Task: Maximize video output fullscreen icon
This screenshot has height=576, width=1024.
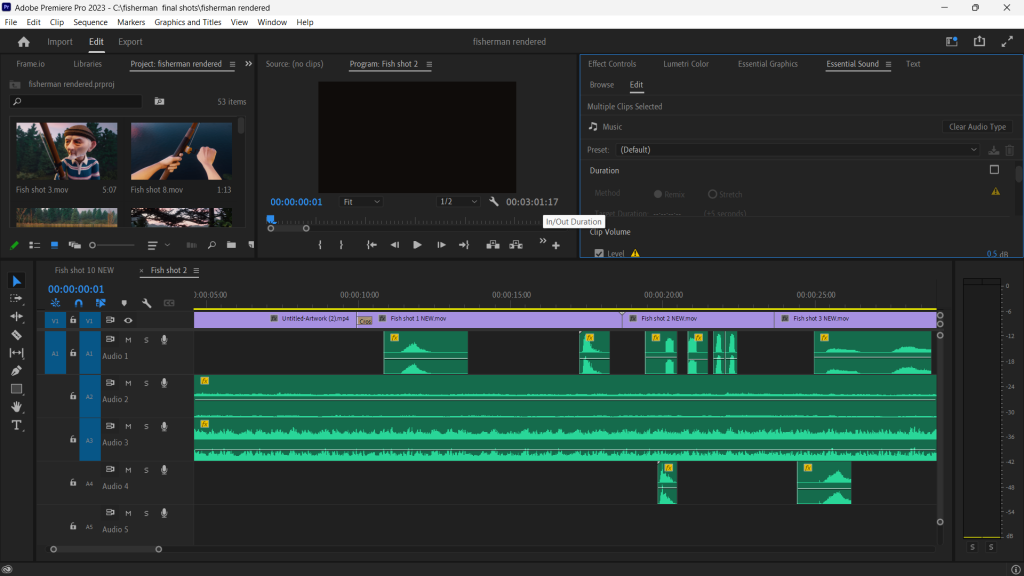Action: point(1007,41)
